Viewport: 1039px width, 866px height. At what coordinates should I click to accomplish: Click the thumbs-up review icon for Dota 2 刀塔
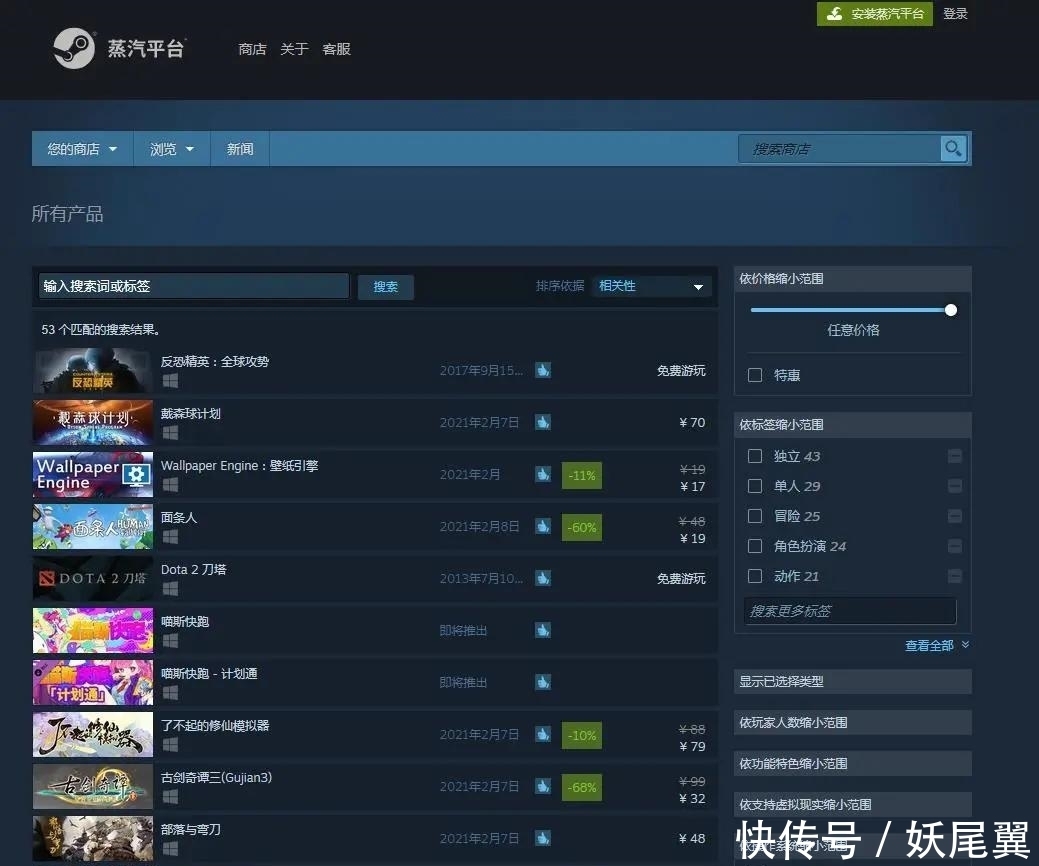[543, 578]
